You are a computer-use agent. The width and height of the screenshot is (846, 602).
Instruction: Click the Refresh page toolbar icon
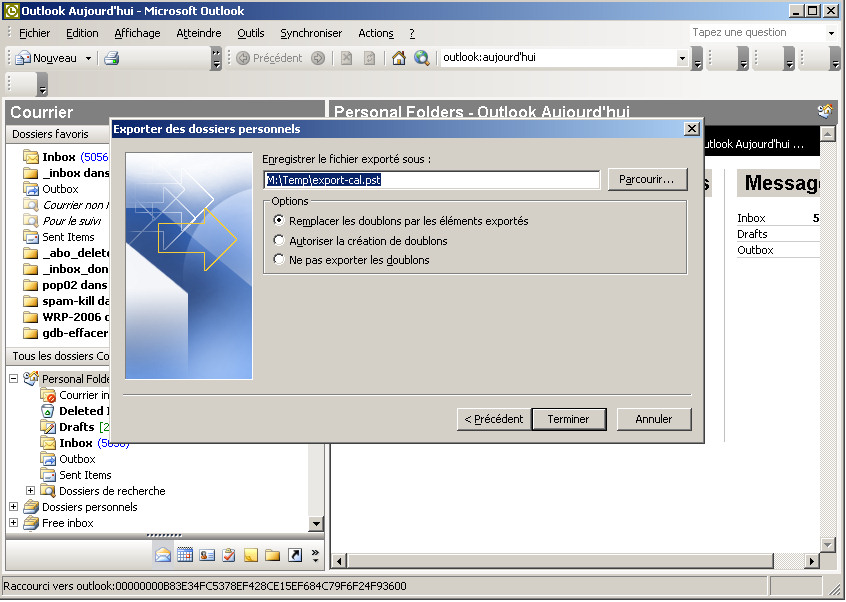(369, 58)
